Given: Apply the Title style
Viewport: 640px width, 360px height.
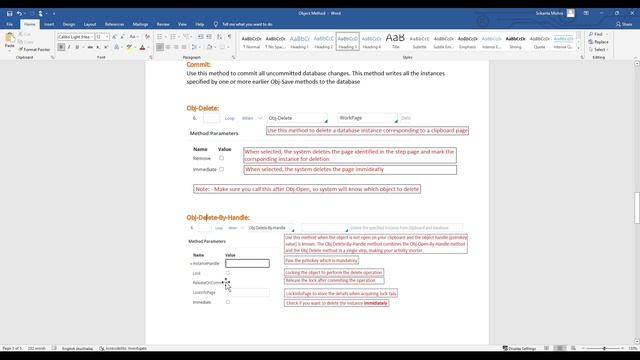Looking at the screenshot, I should tap(395, 42).
